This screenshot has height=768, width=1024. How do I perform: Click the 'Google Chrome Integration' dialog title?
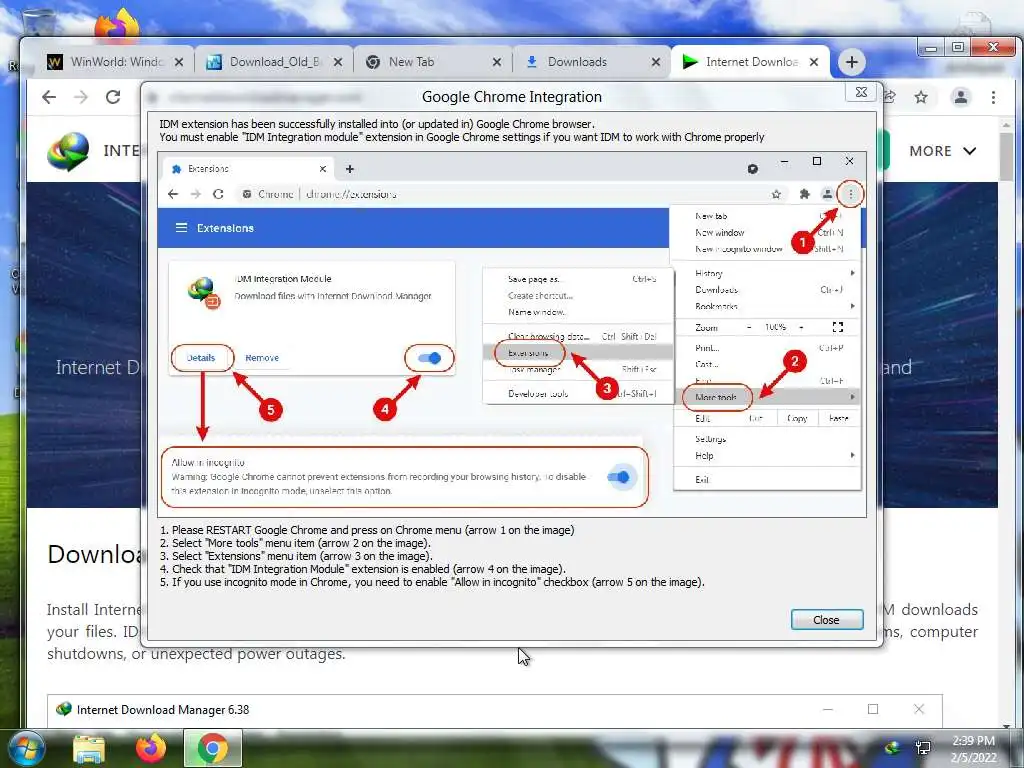pyautogui.click(x=512, y=97)
